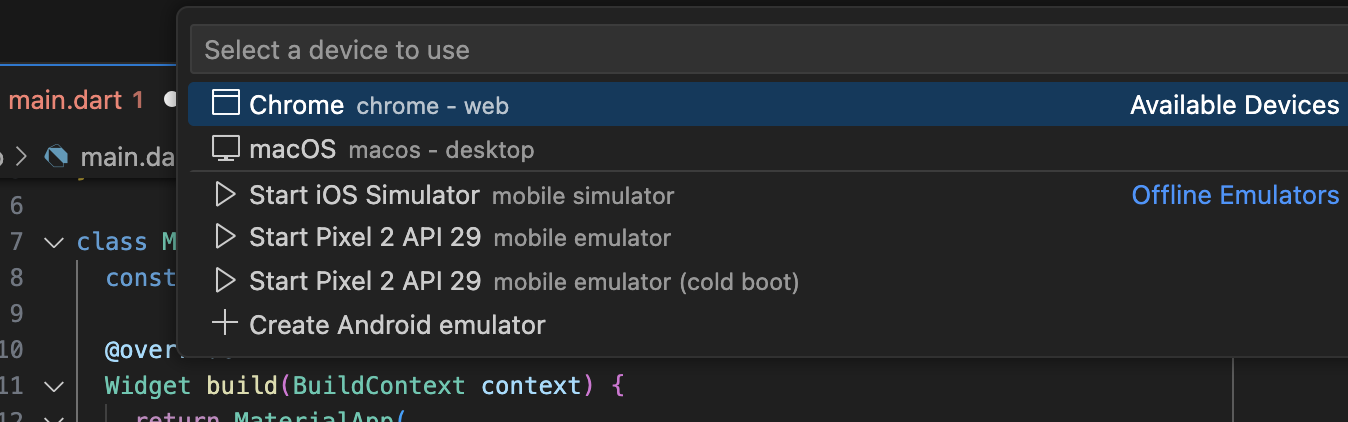Click the unsaved dot on main.dart tab
1348x422 pixels.
click(169, 101)
